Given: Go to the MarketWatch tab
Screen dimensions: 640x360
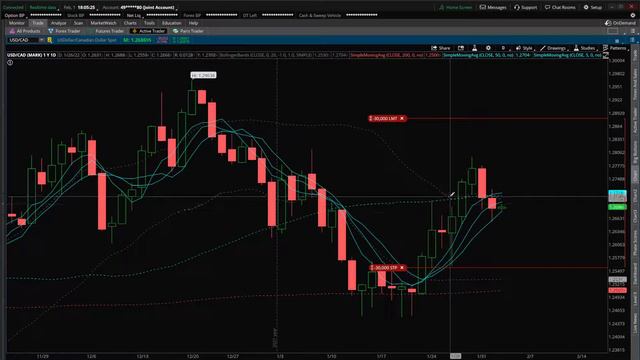Looking at the screenshot, I should pos(103,23).
